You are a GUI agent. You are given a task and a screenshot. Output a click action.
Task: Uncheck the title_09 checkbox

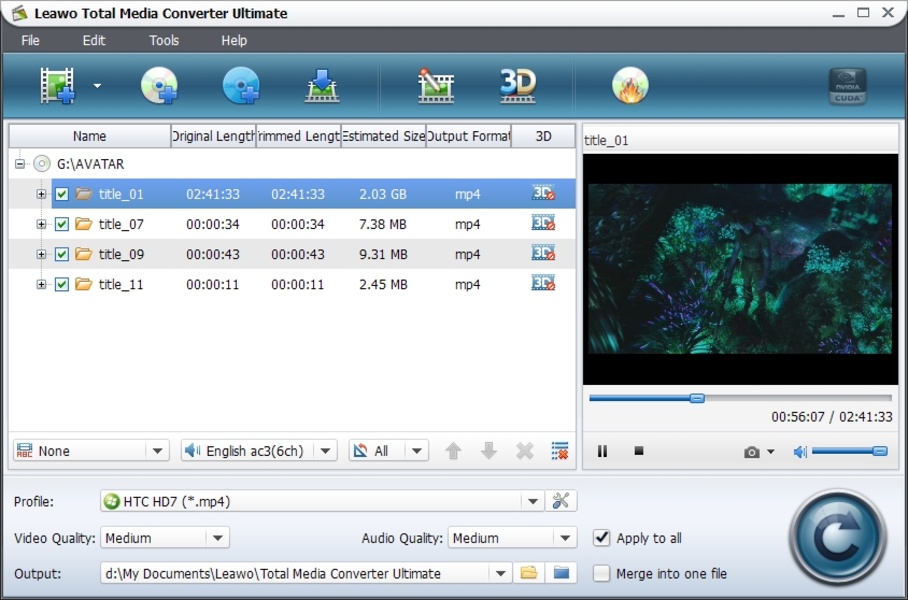coord(62,254)
